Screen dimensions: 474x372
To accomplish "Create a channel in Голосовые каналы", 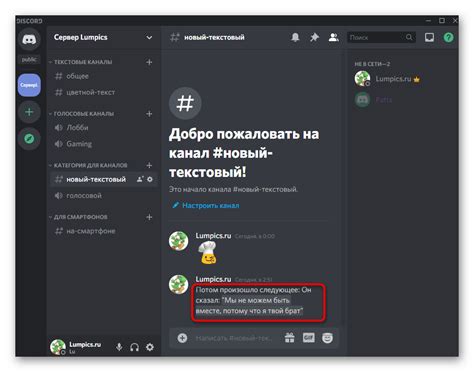I will [149, 114].
